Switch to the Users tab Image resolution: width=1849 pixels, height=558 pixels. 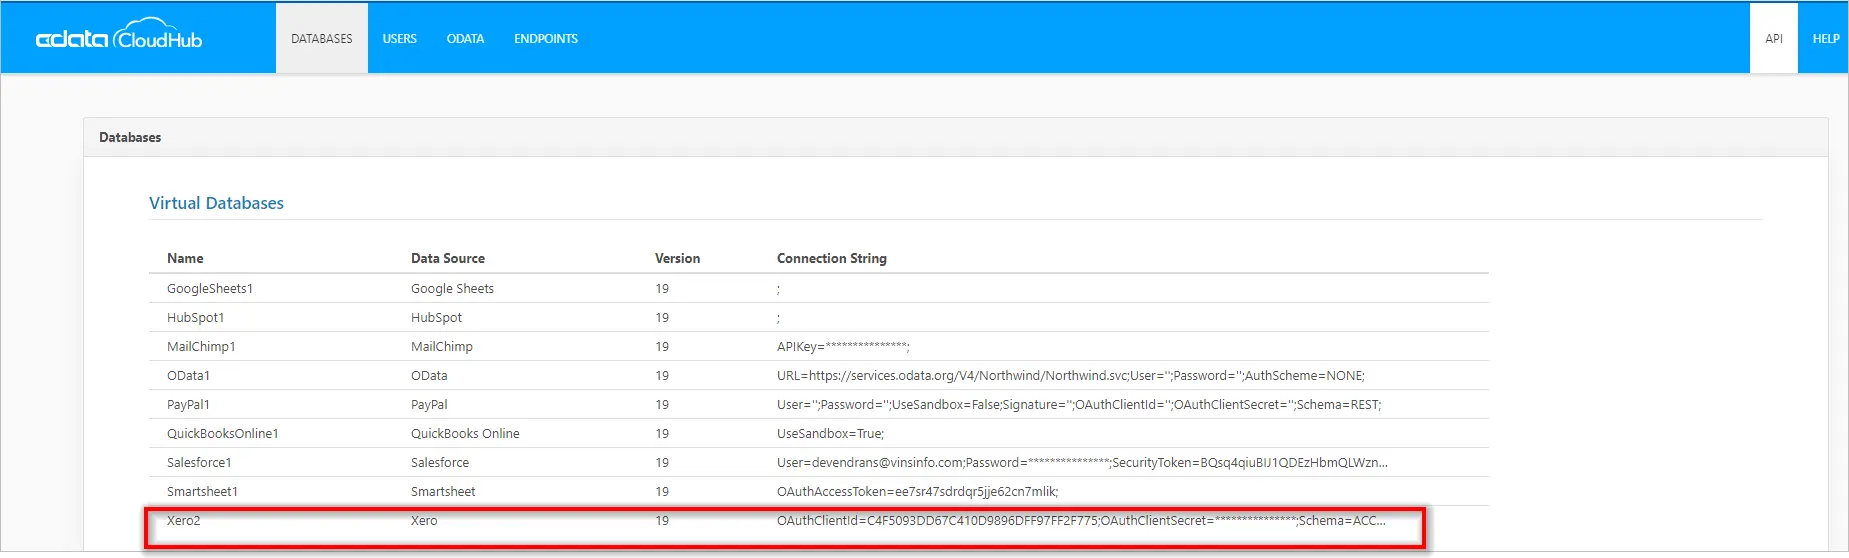(400, 38)
